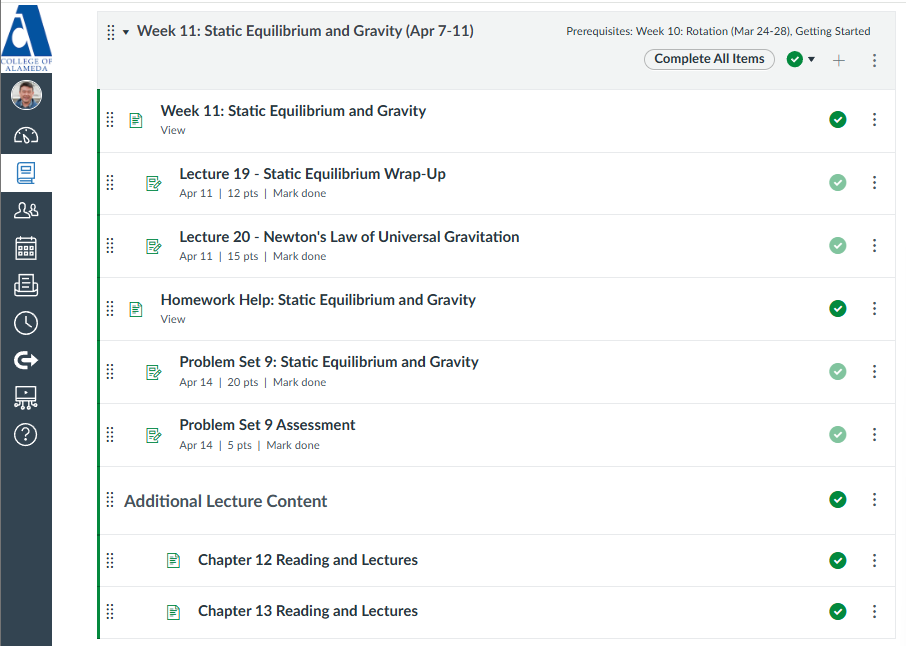Viewport: 906px width, 646px height.
Task: Open Problem Set 9: Static Equilibrium and Gravity
Action: click(329, 362)
